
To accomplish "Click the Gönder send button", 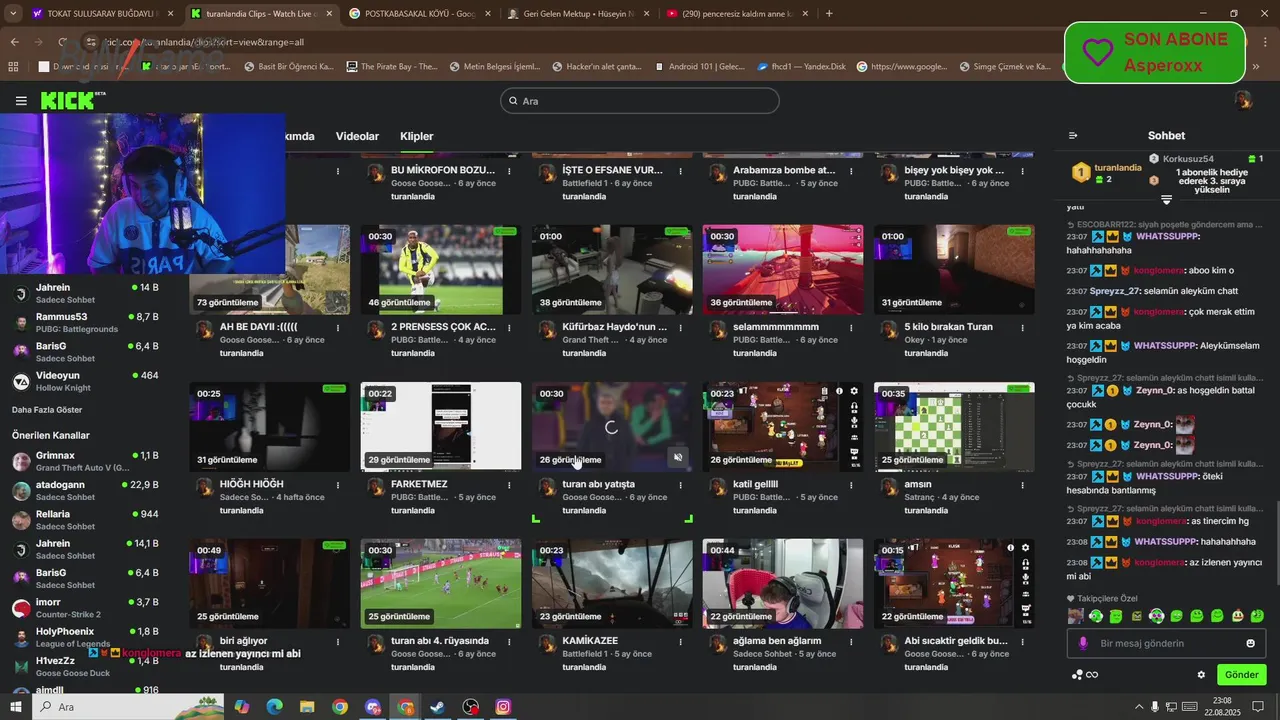I will click(1241, 675).
